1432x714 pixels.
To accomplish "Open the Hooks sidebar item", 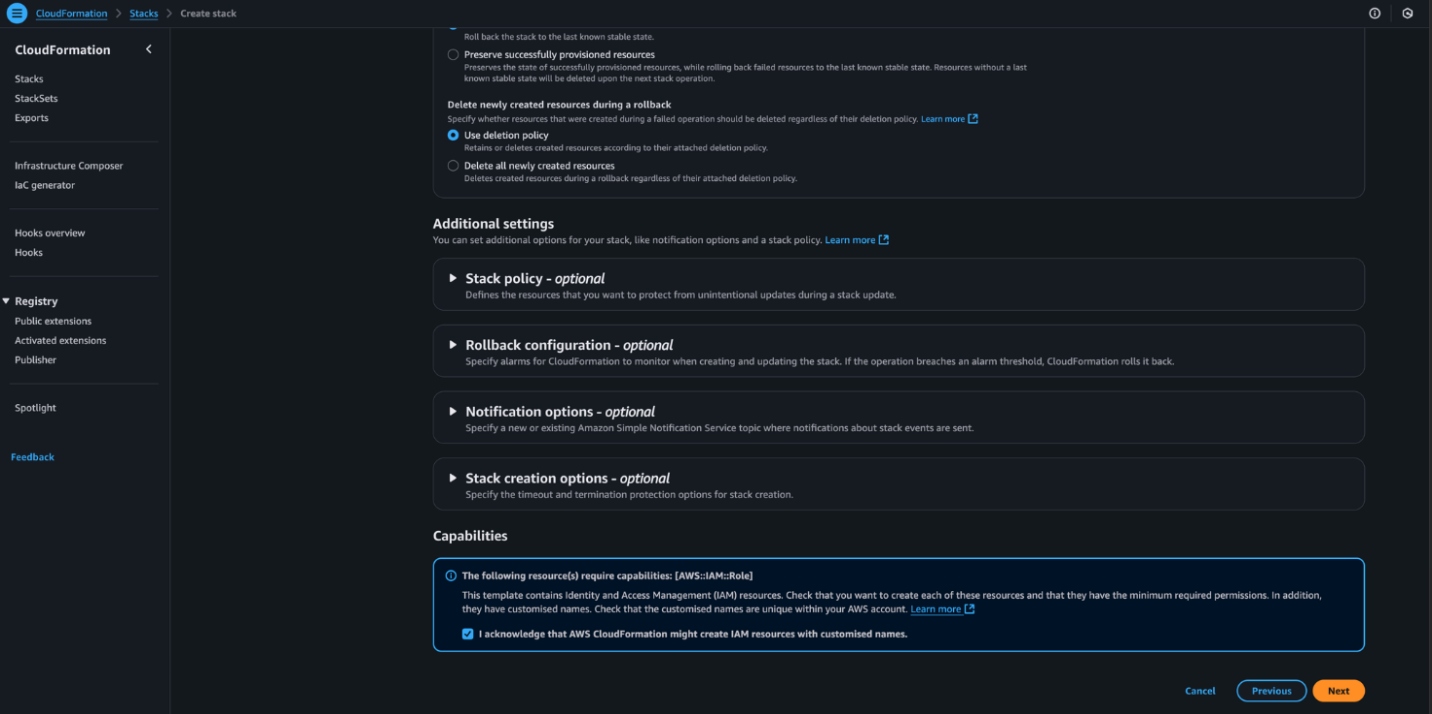I will tap(29, 252).
